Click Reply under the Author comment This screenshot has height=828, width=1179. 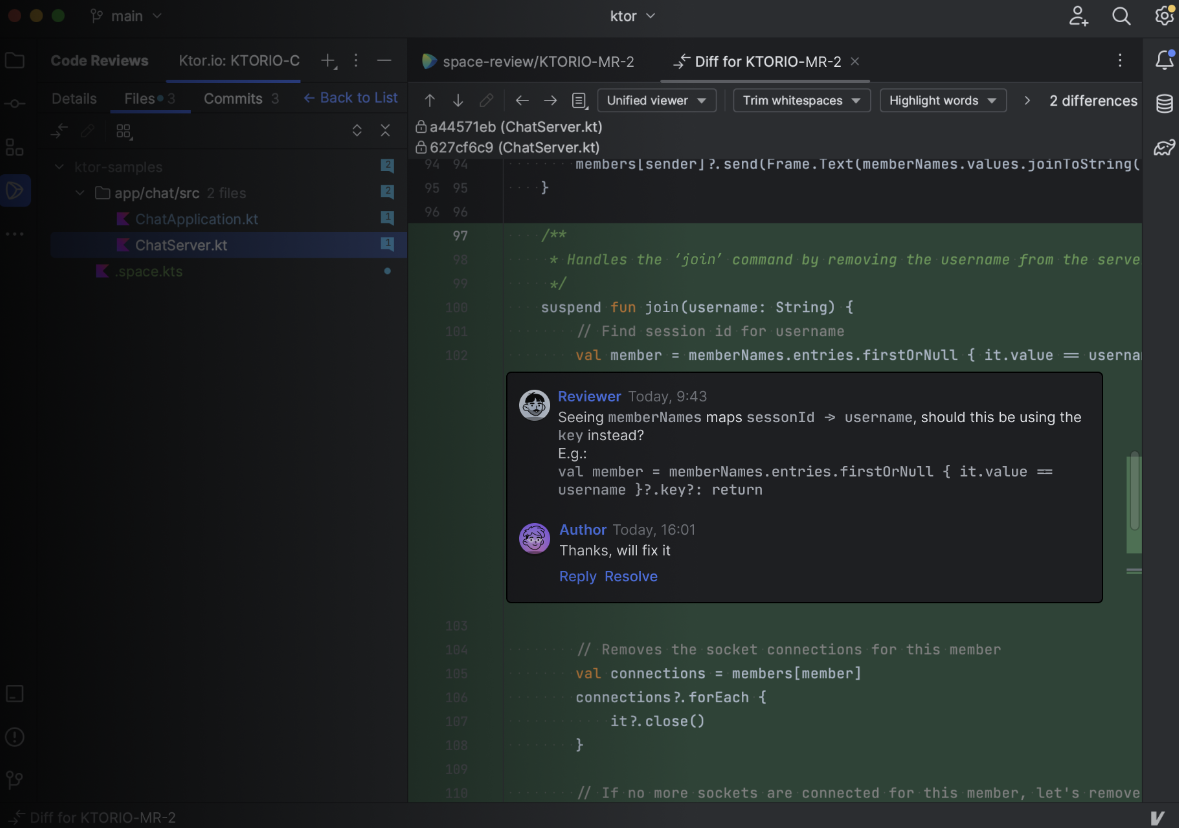(577, 577)
